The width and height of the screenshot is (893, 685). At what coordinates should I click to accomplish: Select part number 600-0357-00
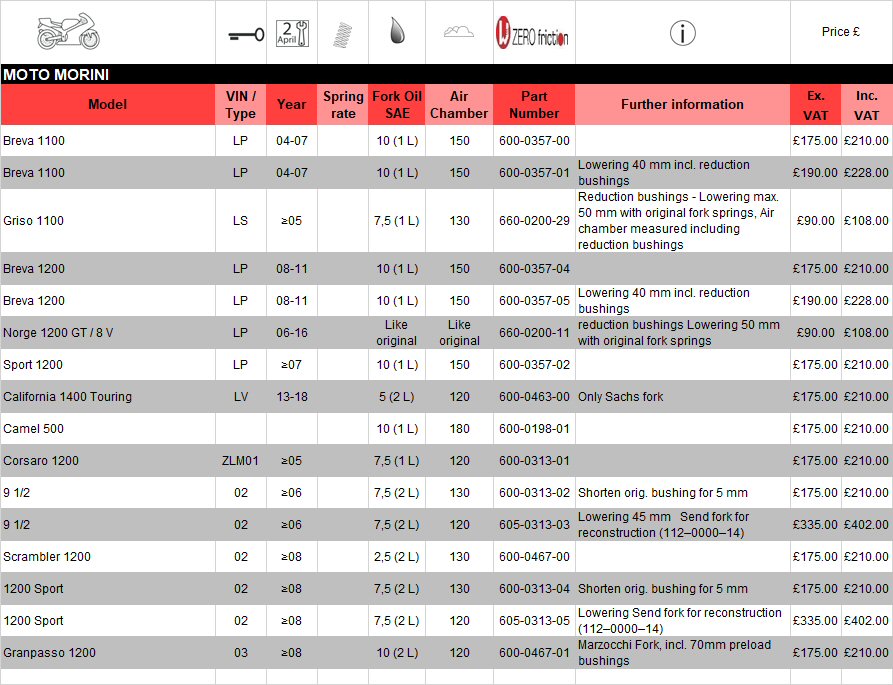pyautogui.click(x=534, y=141)
